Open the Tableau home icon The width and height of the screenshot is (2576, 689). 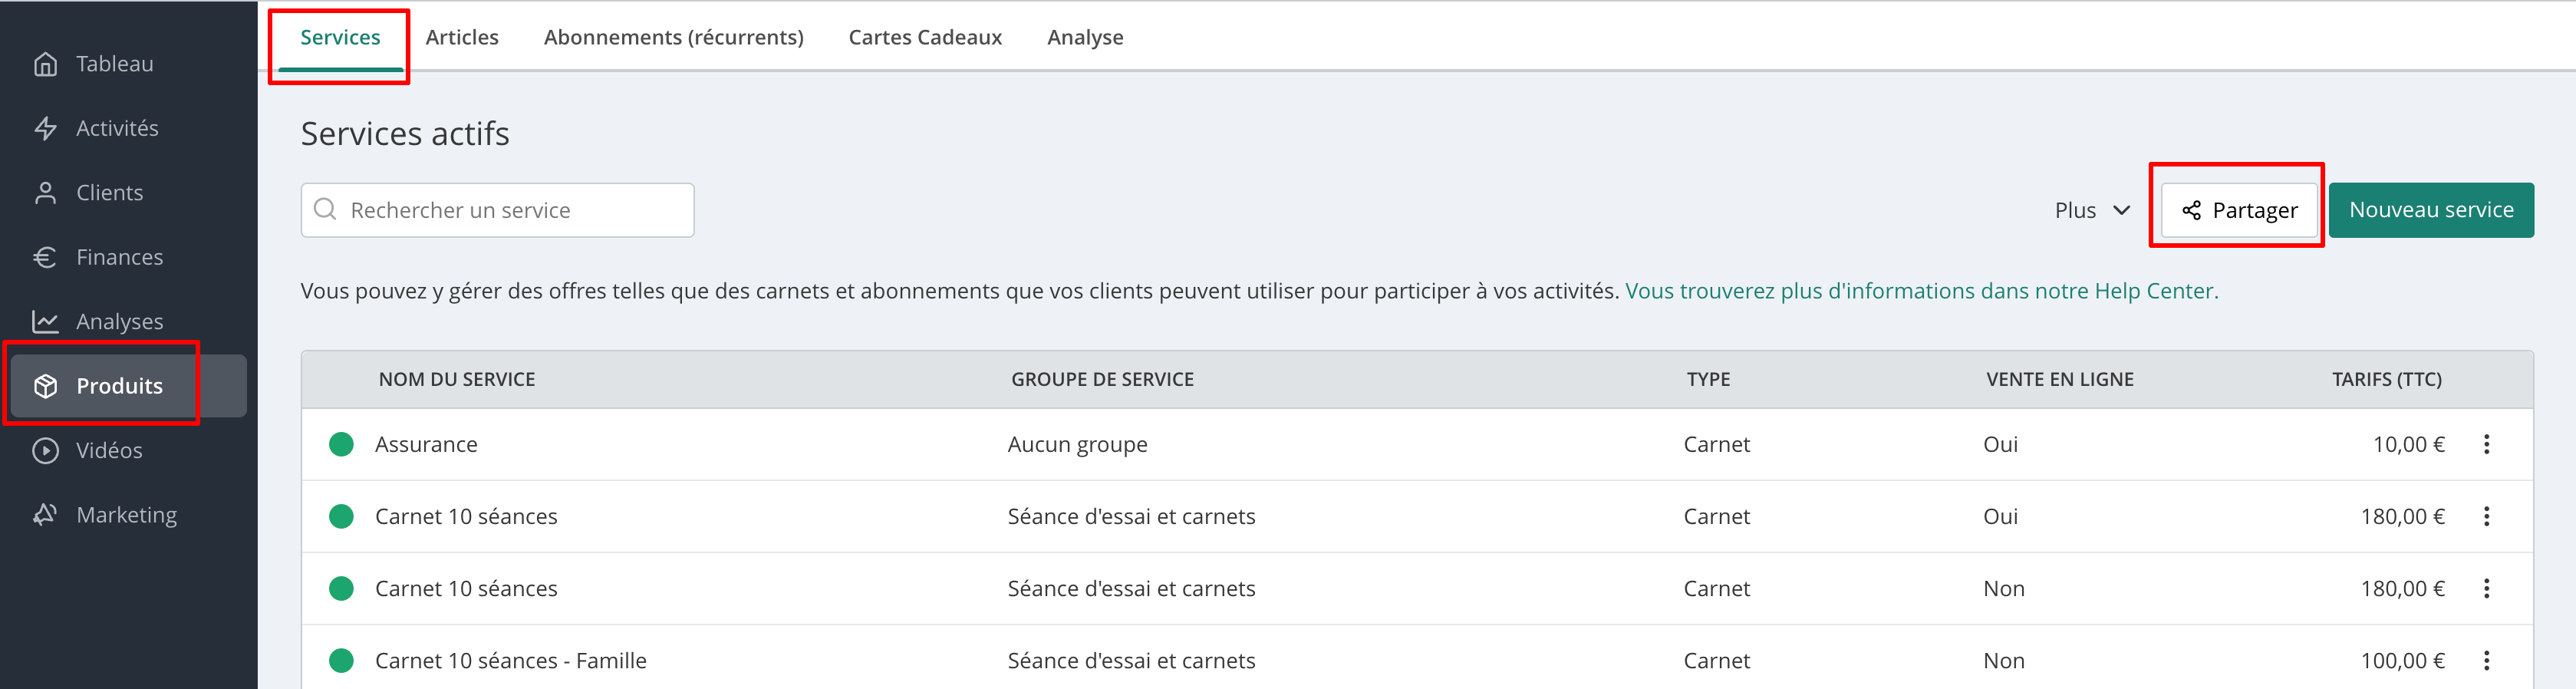(45, 64)
